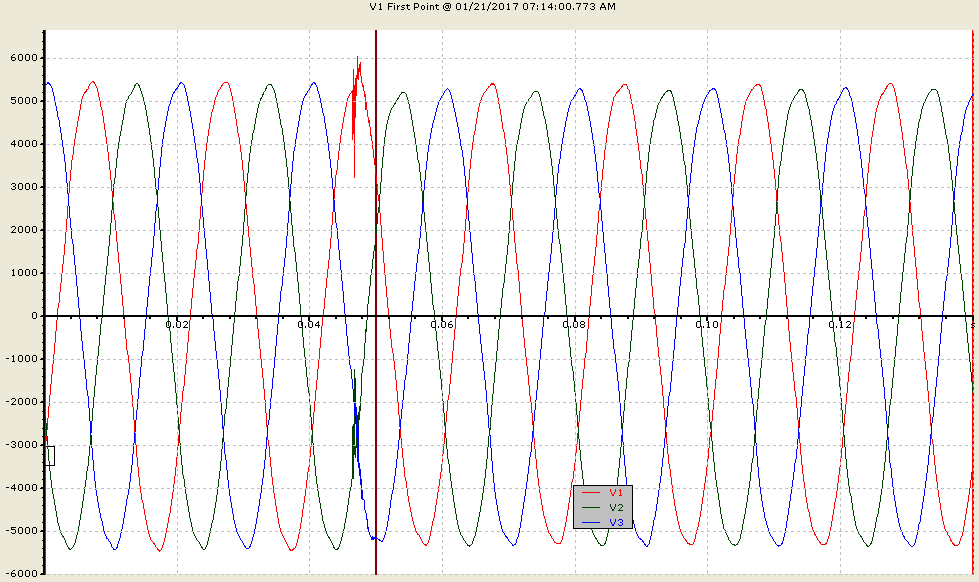Click the 0.08 time axis label
Viewport: 979px width, 582px height.
[x=574, y=325]
